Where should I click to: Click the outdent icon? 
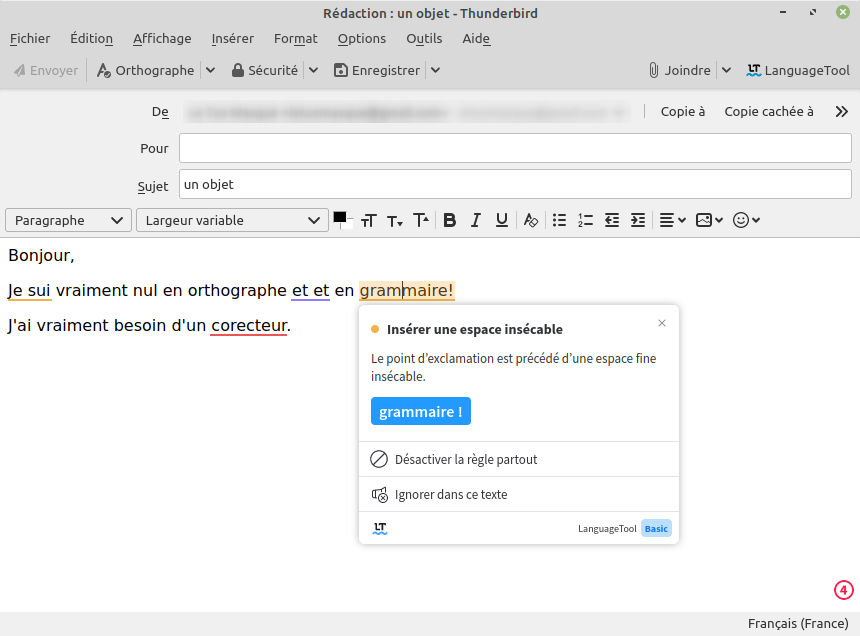tap(612, 220)
